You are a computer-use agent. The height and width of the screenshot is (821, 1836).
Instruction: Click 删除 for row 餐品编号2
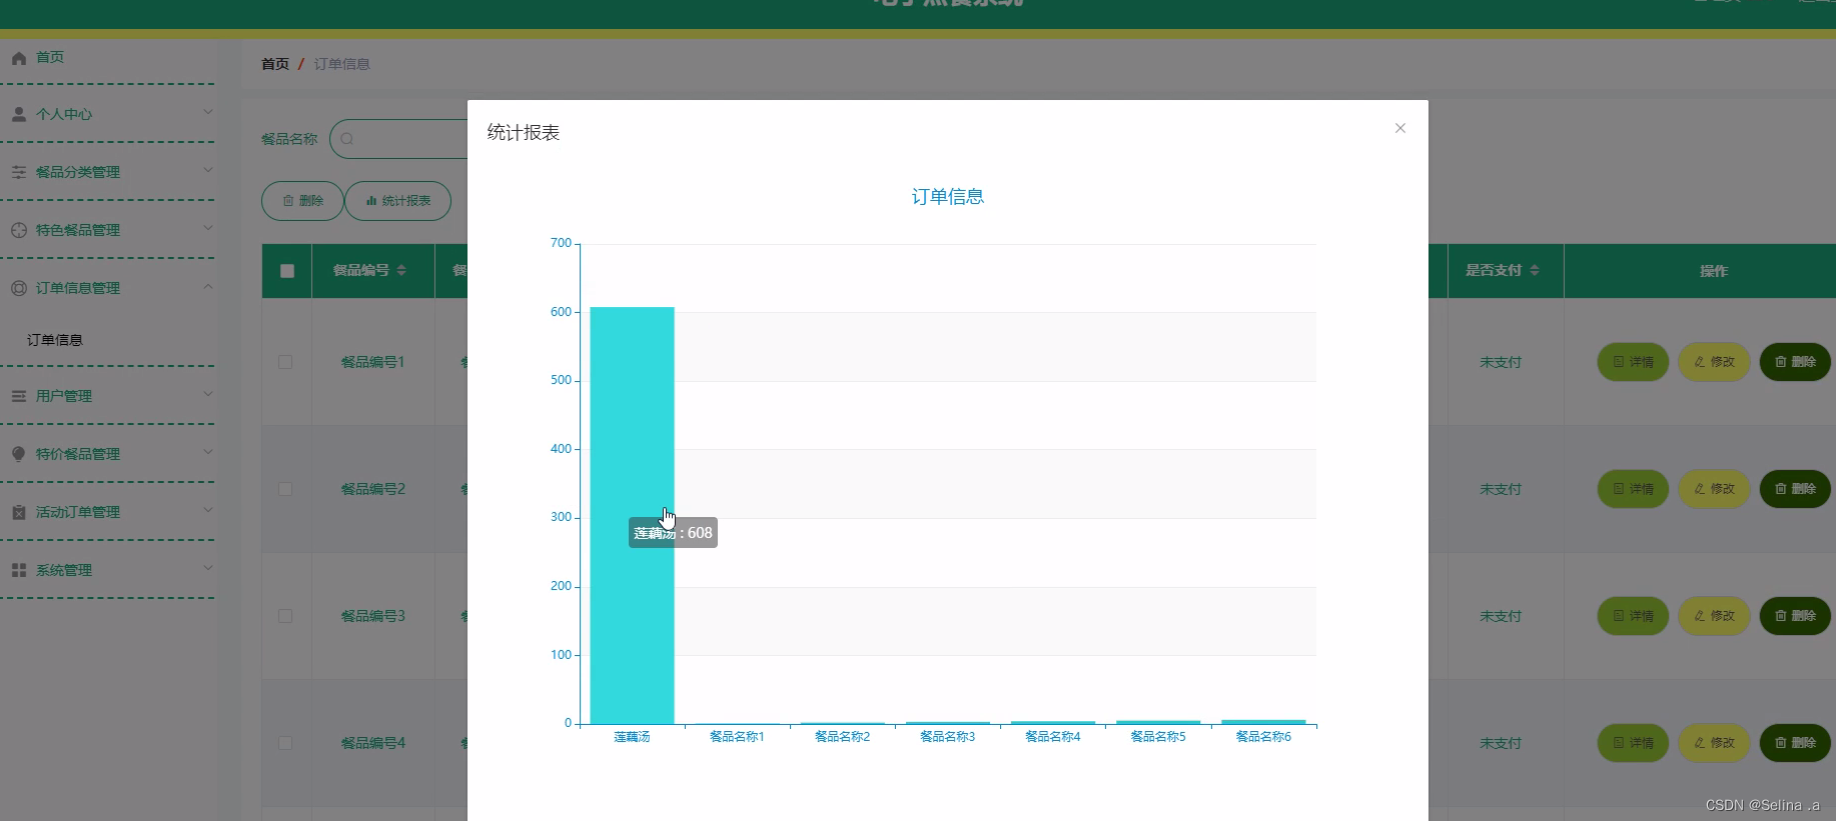point(1795,489)
